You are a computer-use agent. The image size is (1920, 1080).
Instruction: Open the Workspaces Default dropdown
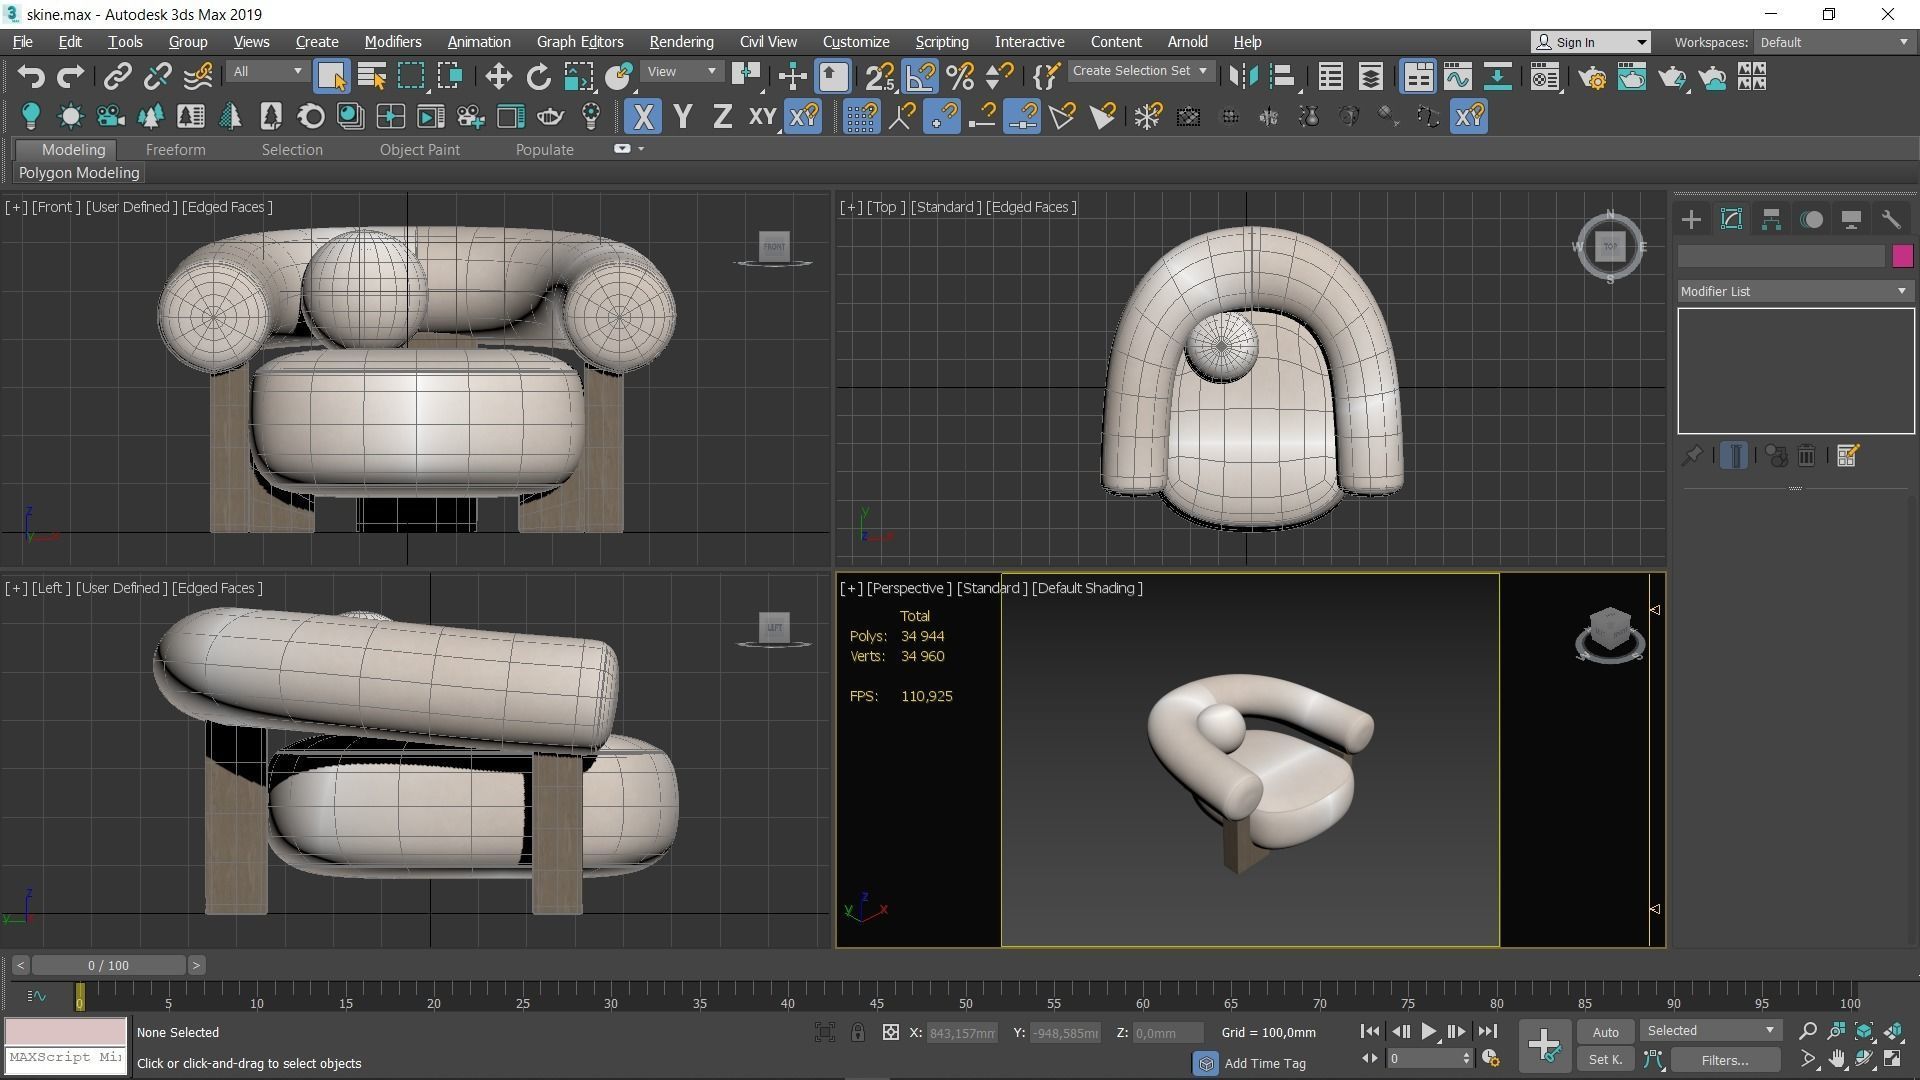coord(1834,42)
